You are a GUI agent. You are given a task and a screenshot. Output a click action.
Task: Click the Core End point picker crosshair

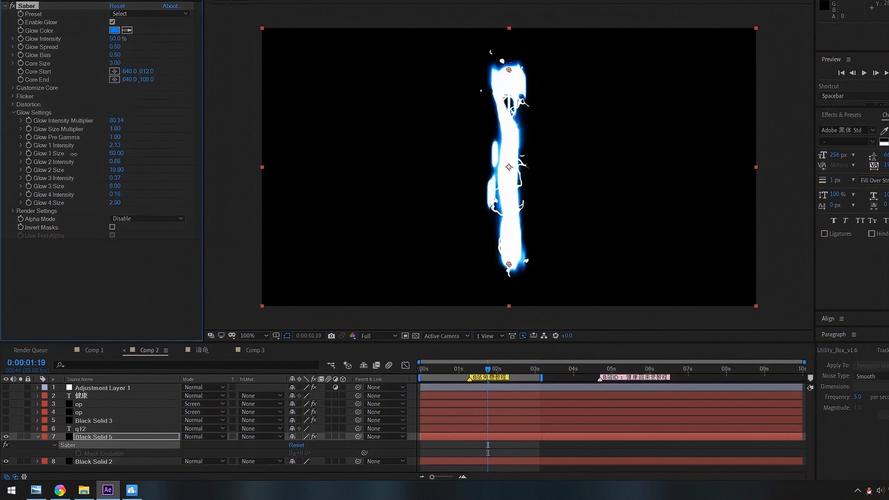coord(114,79)
